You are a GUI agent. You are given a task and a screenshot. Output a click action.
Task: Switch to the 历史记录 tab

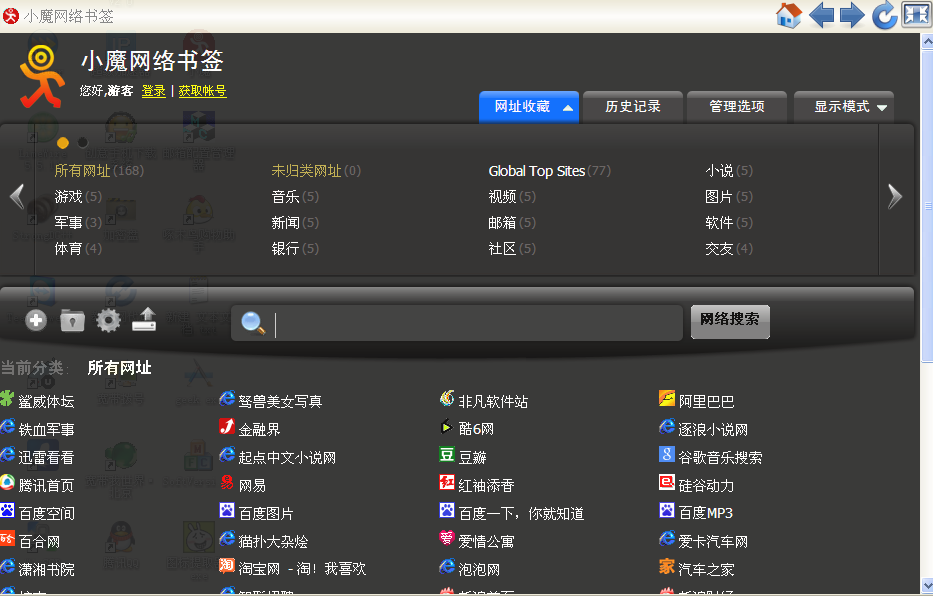pyautogui.click(x=633, y=107)
